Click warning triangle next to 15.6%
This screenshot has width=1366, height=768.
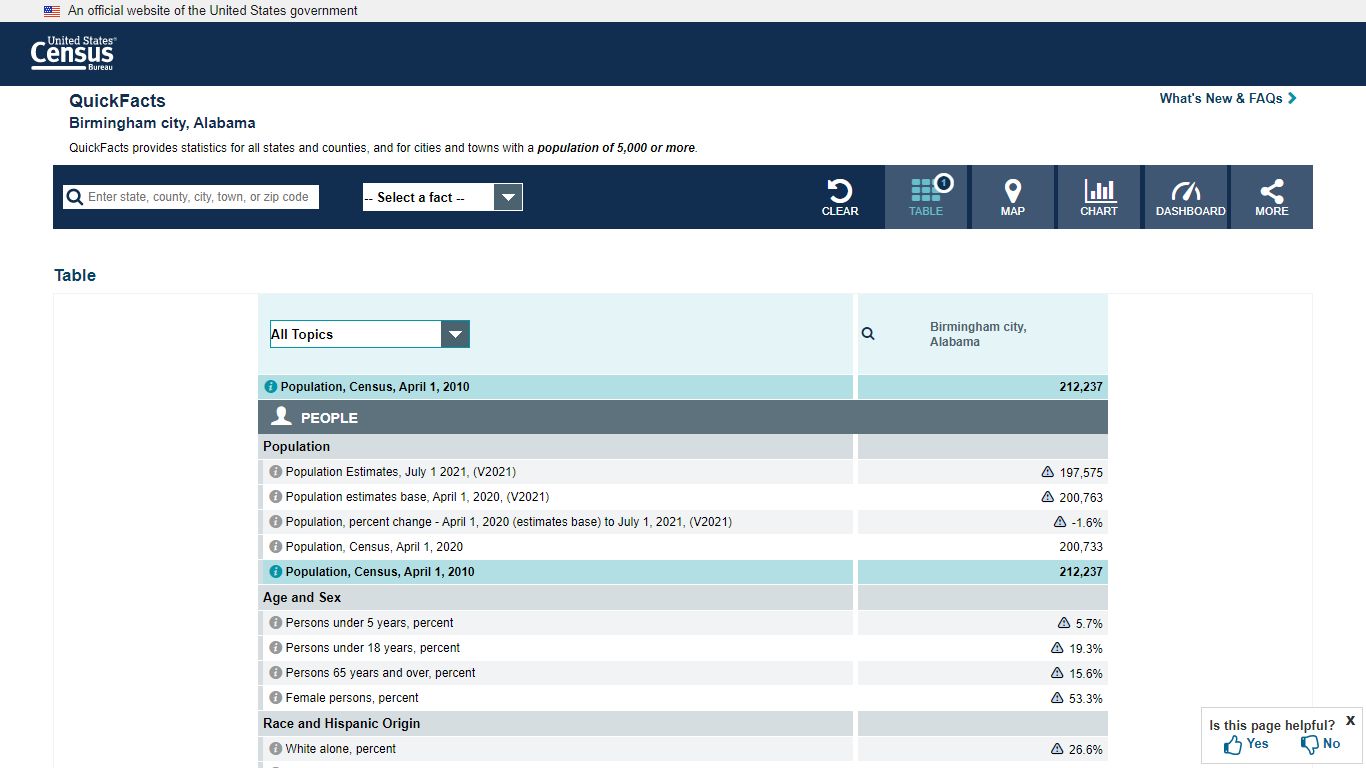tap(1057, 673)
